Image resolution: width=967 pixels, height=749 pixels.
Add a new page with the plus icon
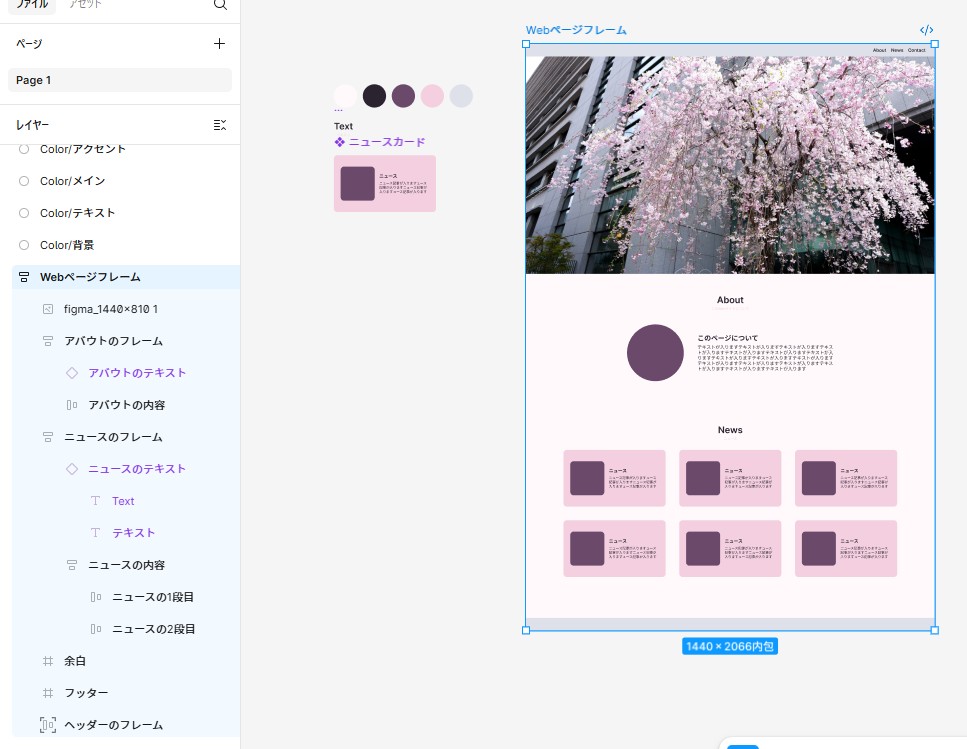pyautogui.click(x=220, y=44)
